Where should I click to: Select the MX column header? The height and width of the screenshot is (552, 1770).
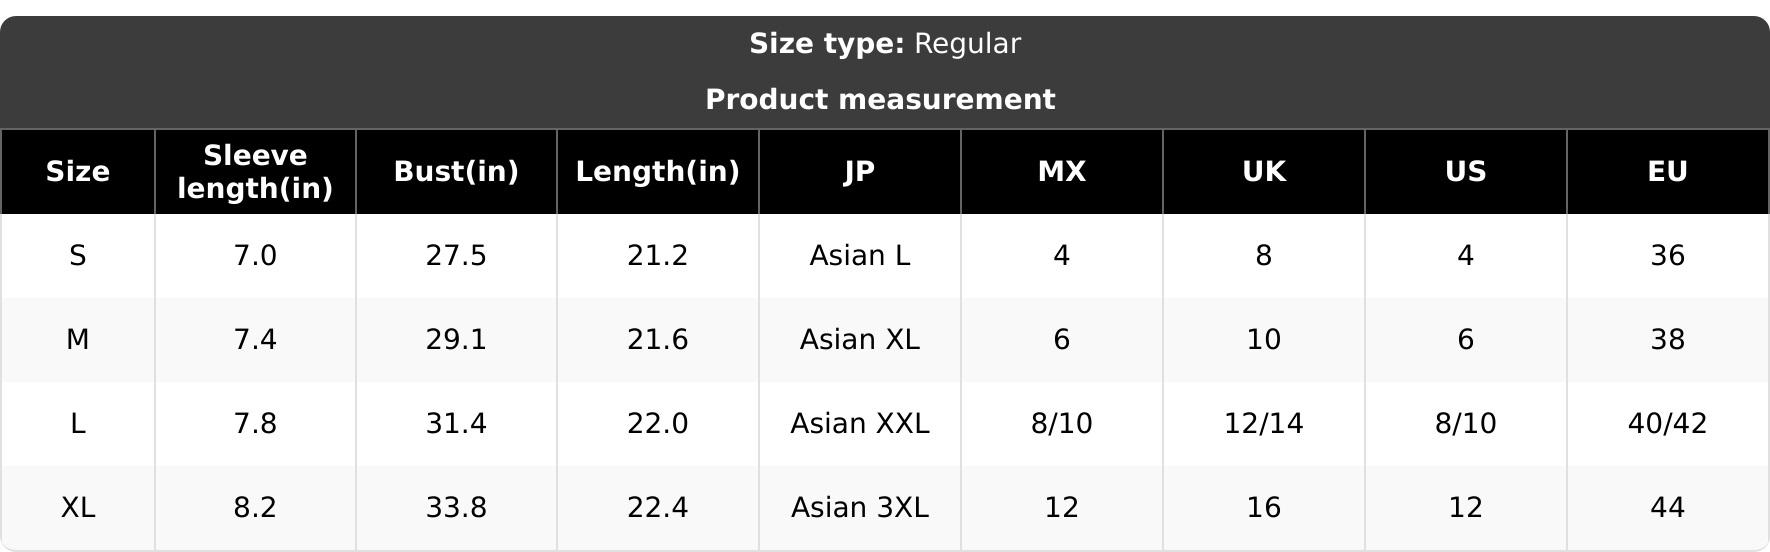coord(1062,172)
